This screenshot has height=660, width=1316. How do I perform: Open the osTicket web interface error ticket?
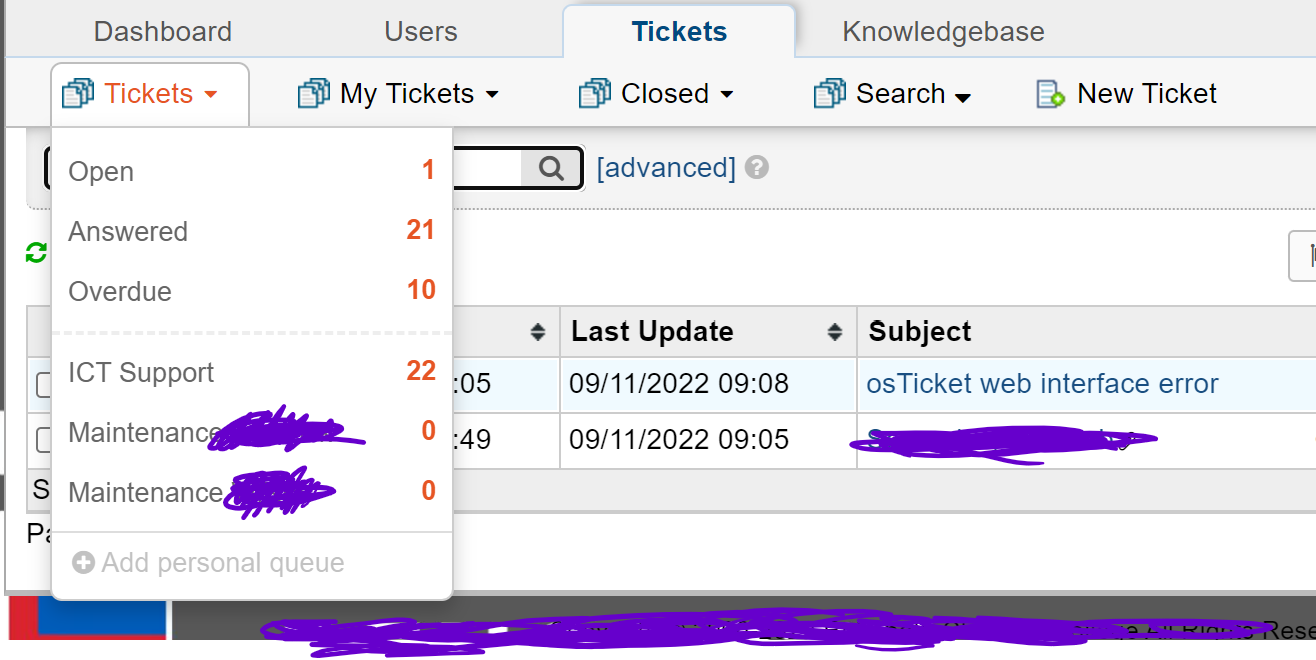pyautogui.click(x=1042, y=384)
